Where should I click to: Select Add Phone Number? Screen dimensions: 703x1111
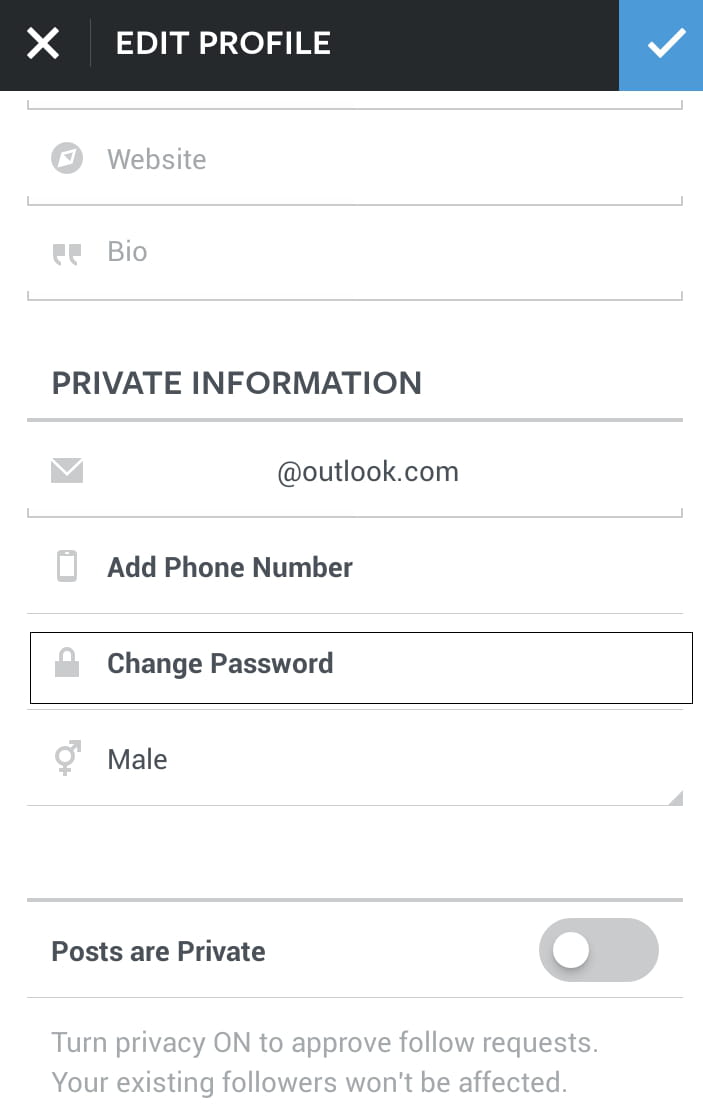230,568
